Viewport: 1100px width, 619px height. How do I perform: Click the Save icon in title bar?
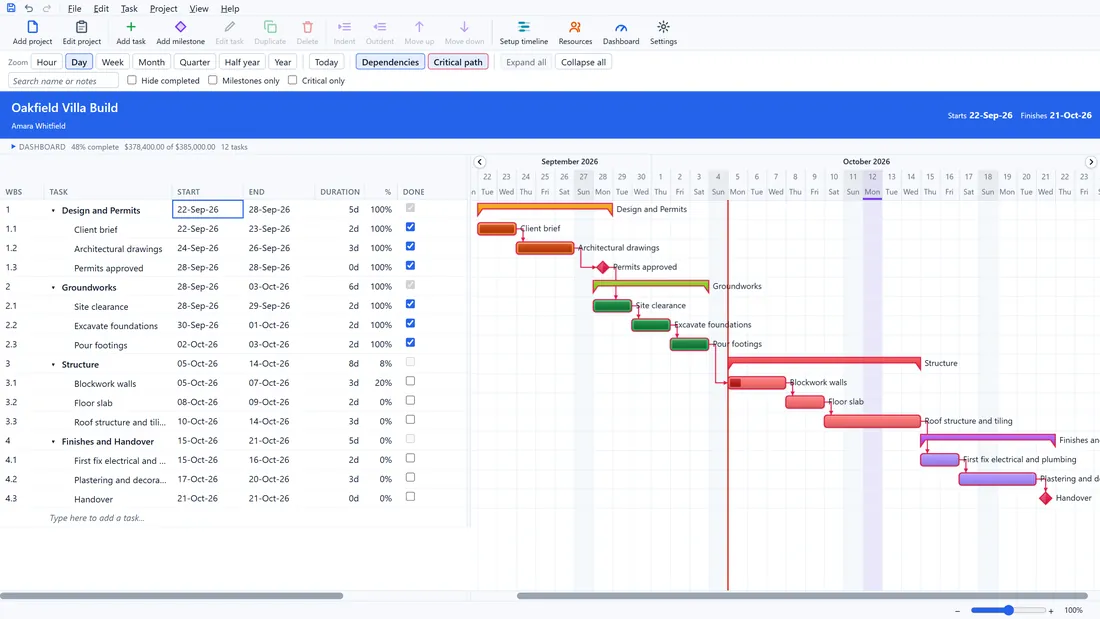click(11, 8)
